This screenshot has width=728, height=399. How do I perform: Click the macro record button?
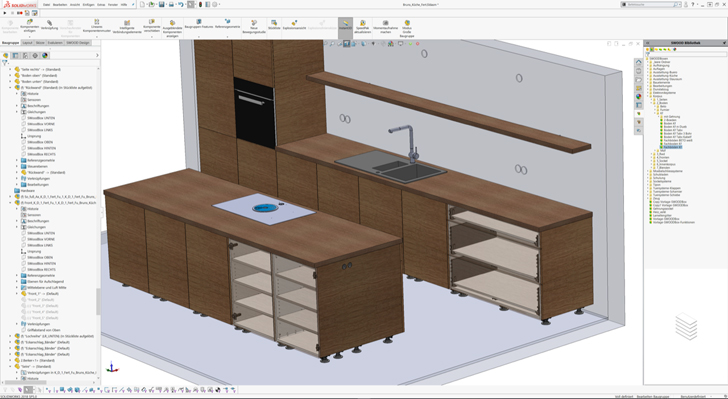[20, 13]
